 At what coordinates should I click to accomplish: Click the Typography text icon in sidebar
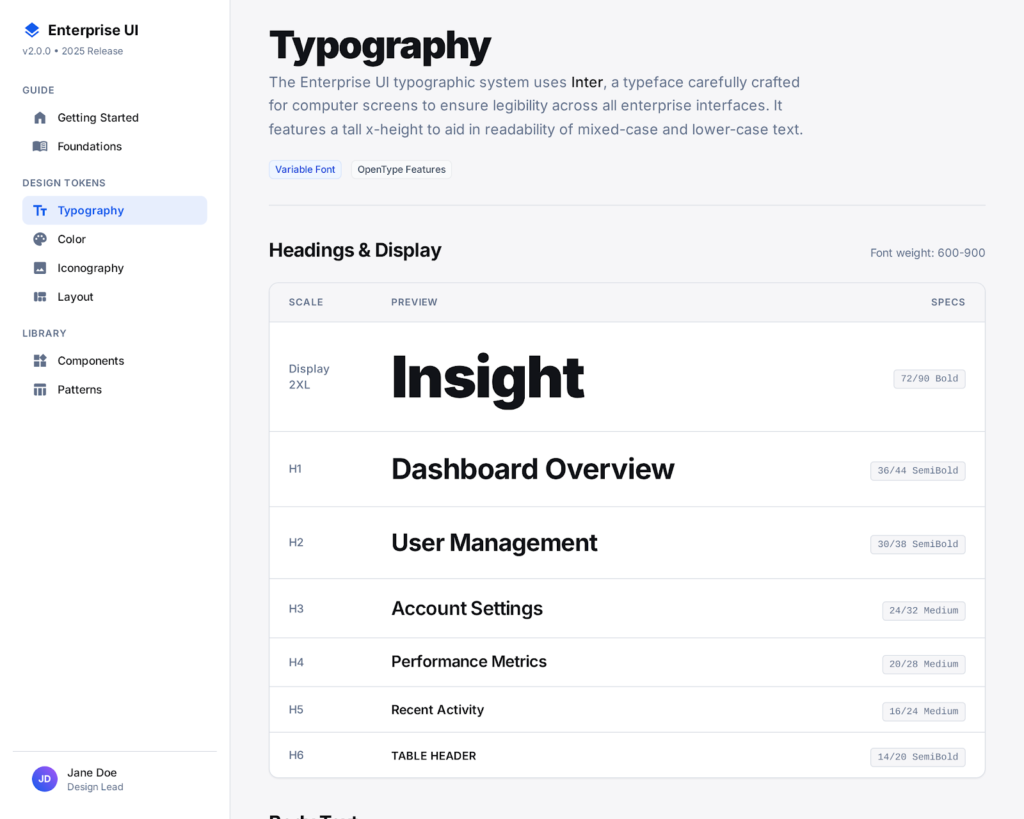click(40, 211)
